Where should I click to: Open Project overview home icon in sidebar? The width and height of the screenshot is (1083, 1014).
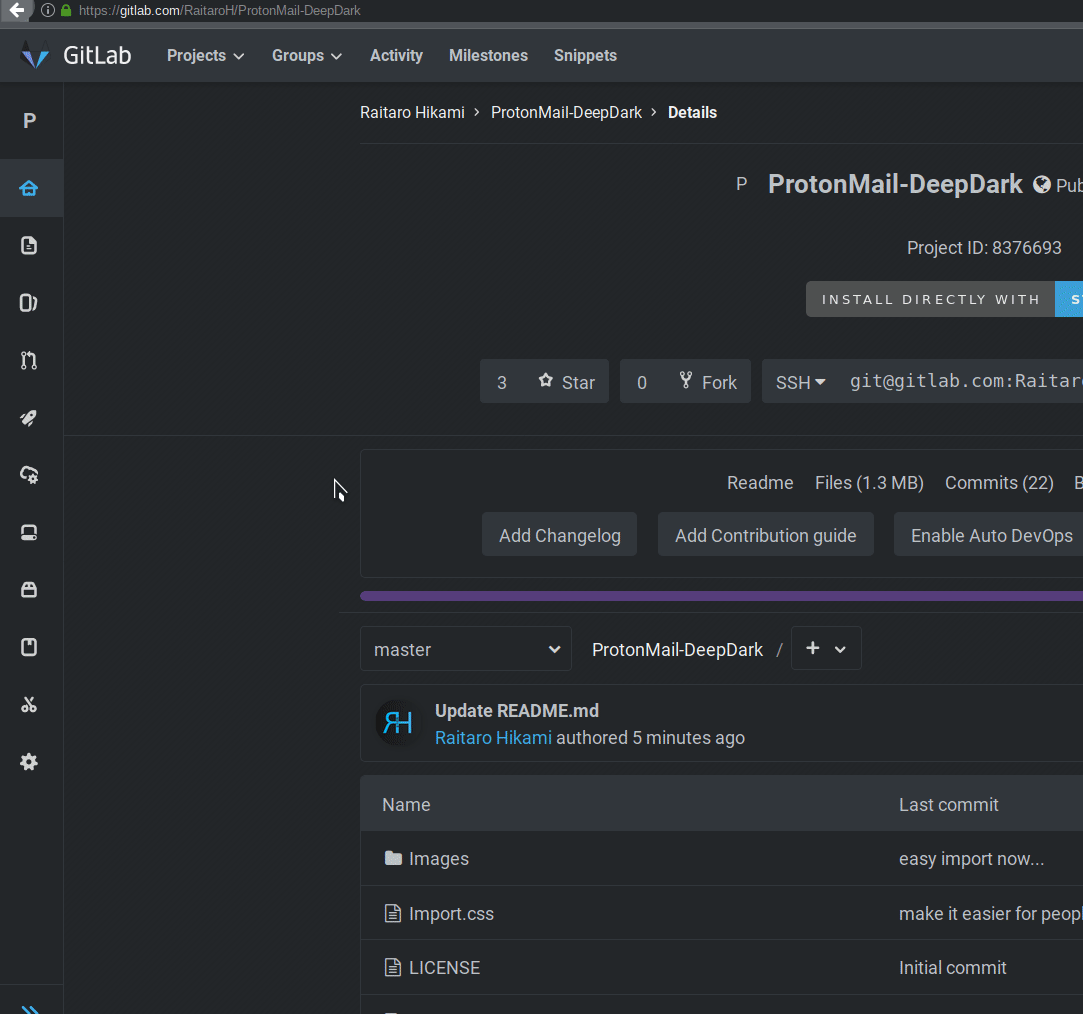29,188
